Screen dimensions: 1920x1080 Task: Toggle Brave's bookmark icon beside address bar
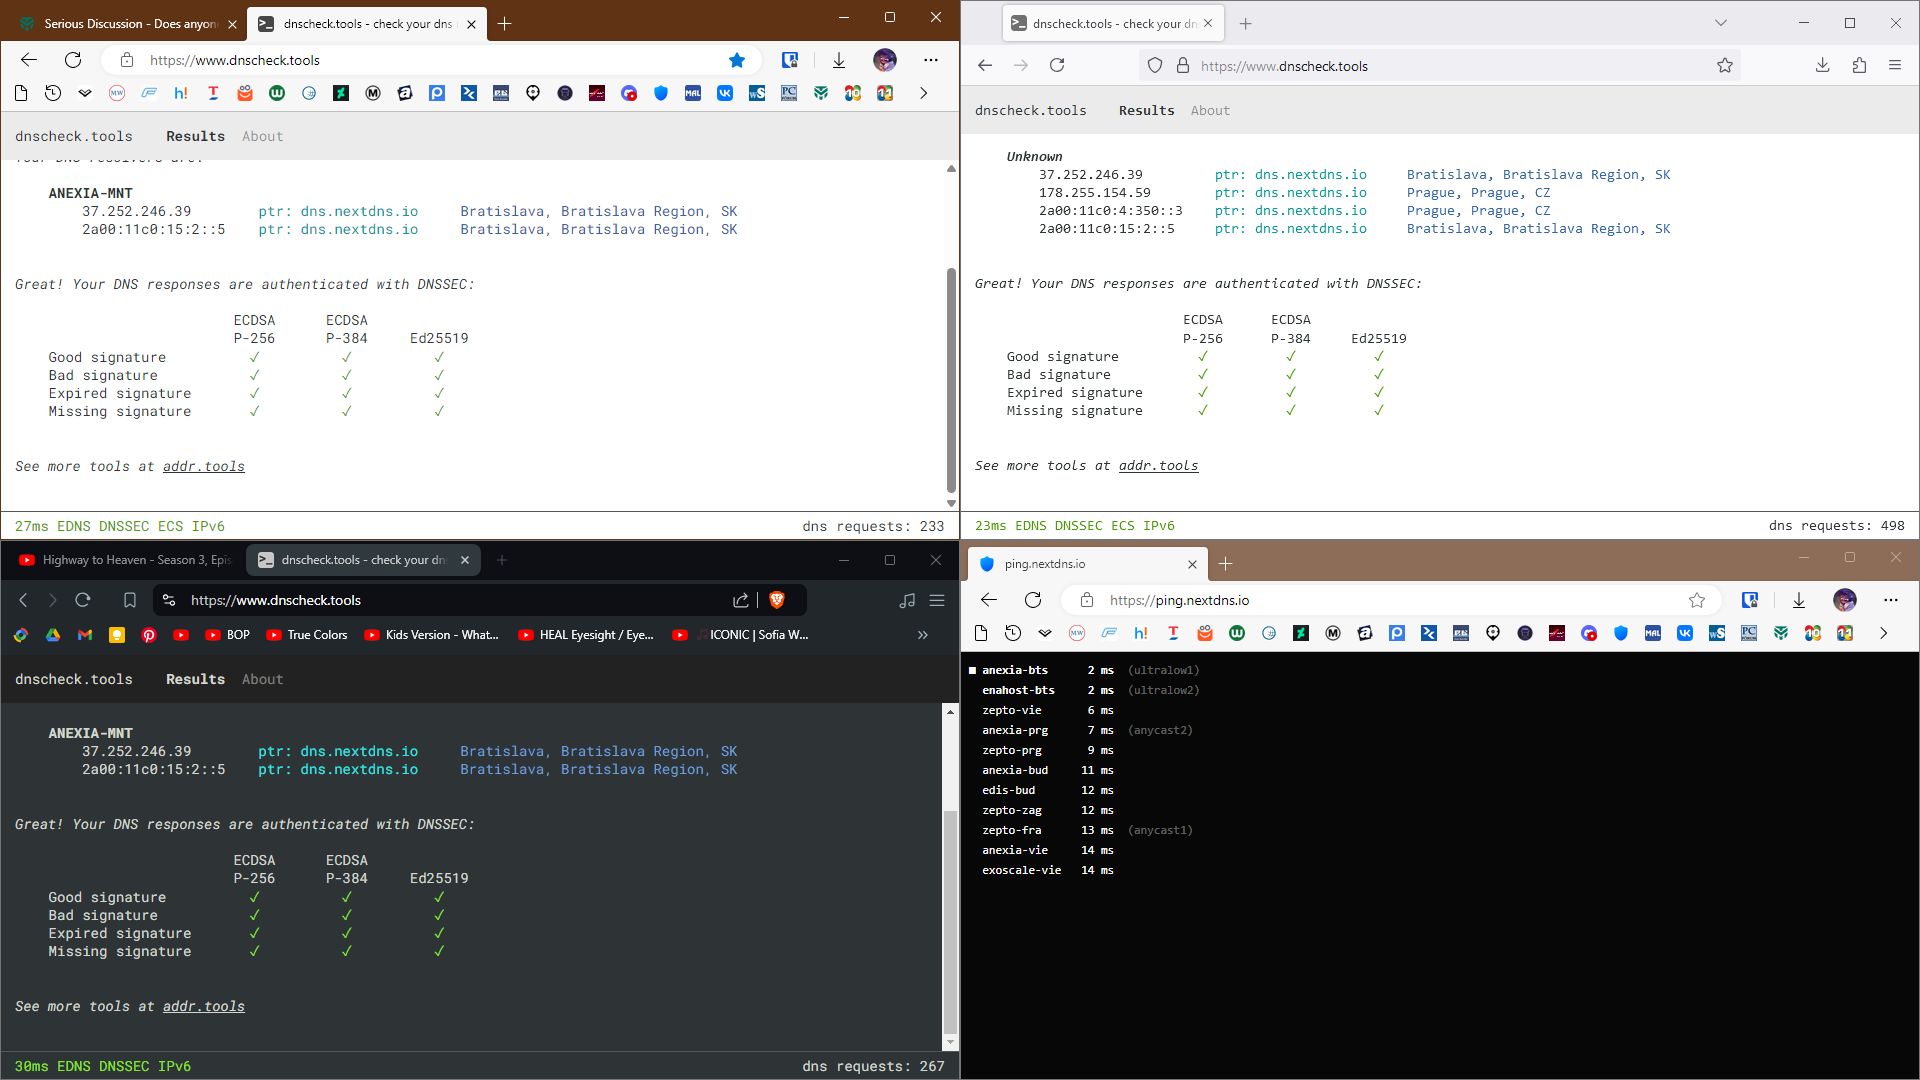tap(130, 600)
